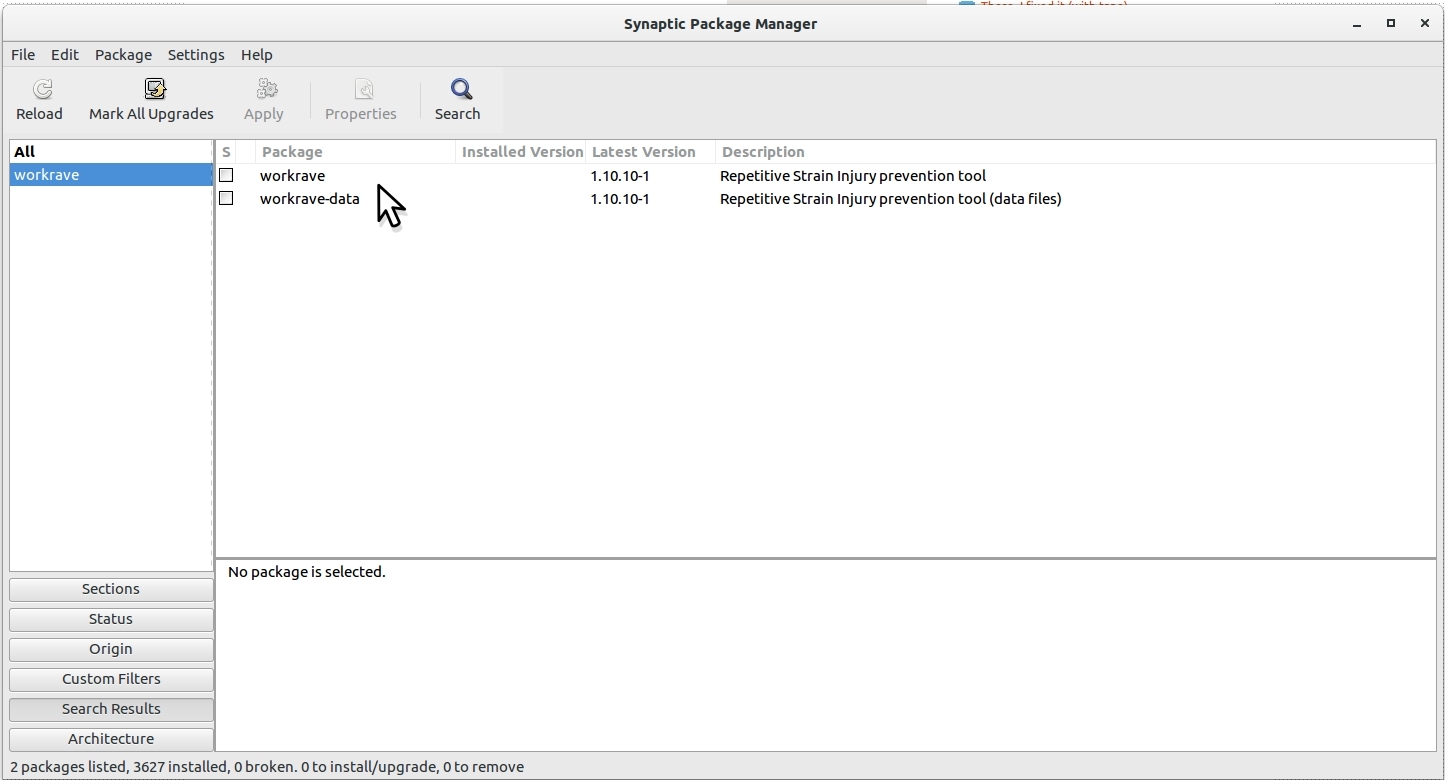Open the Help menu
Viewport: 1445px width, 780px height.
(257, 55)
